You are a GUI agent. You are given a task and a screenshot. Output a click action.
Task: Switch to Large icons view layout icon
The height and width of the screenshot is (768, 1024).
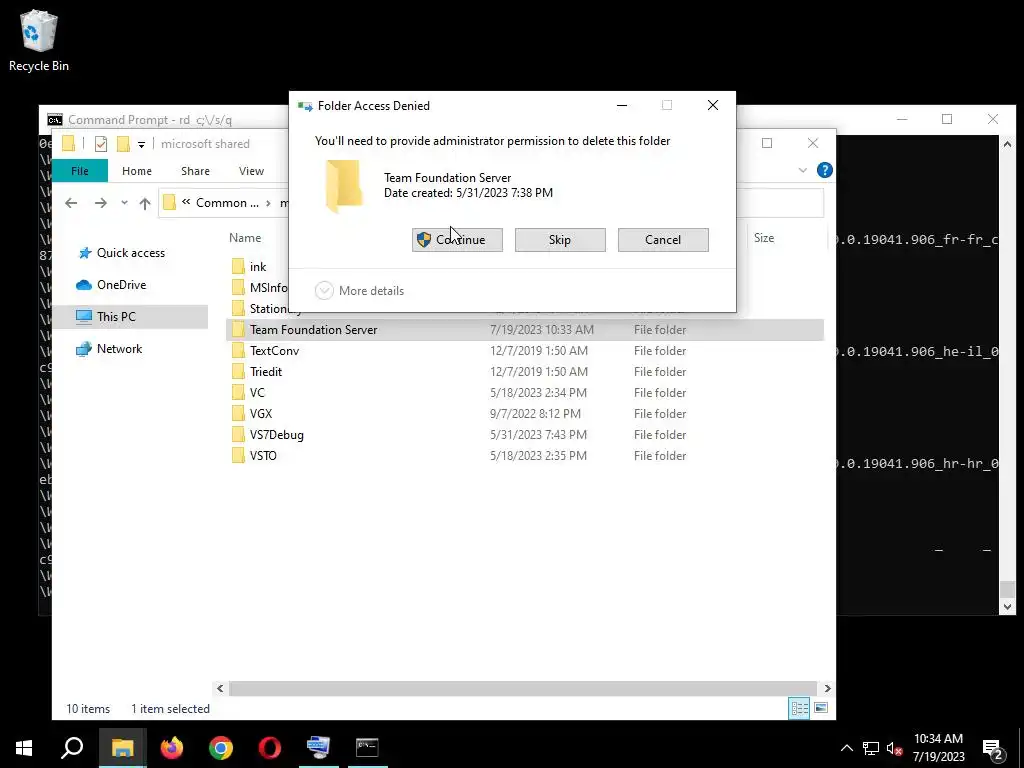[x=821, y=709]
